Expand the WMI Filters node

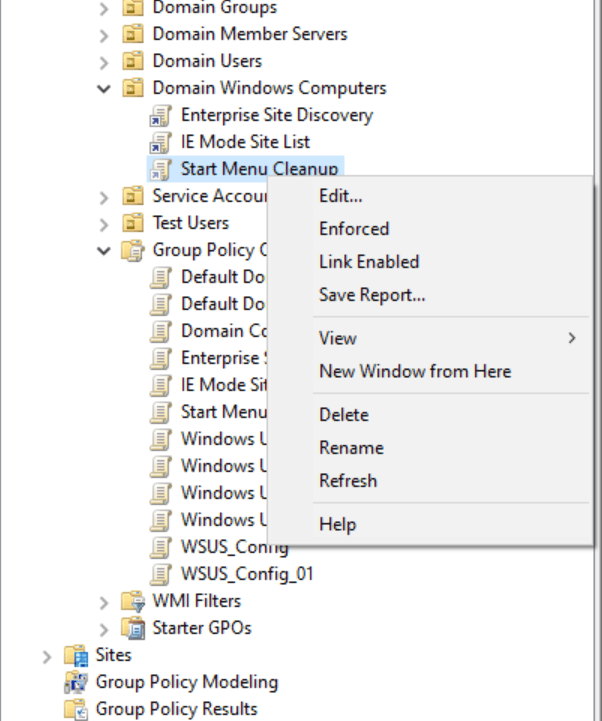coord(104,602)
